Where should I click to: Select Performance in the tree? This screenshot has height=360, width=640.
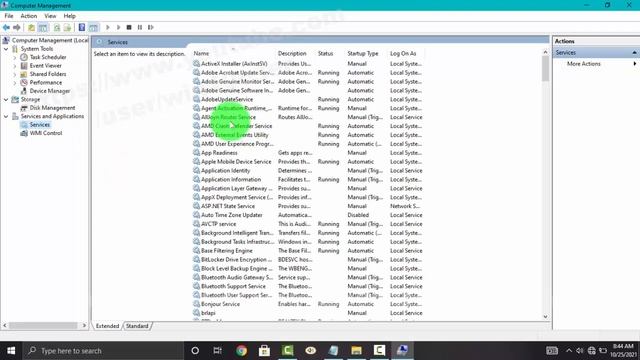click(46, 82)
